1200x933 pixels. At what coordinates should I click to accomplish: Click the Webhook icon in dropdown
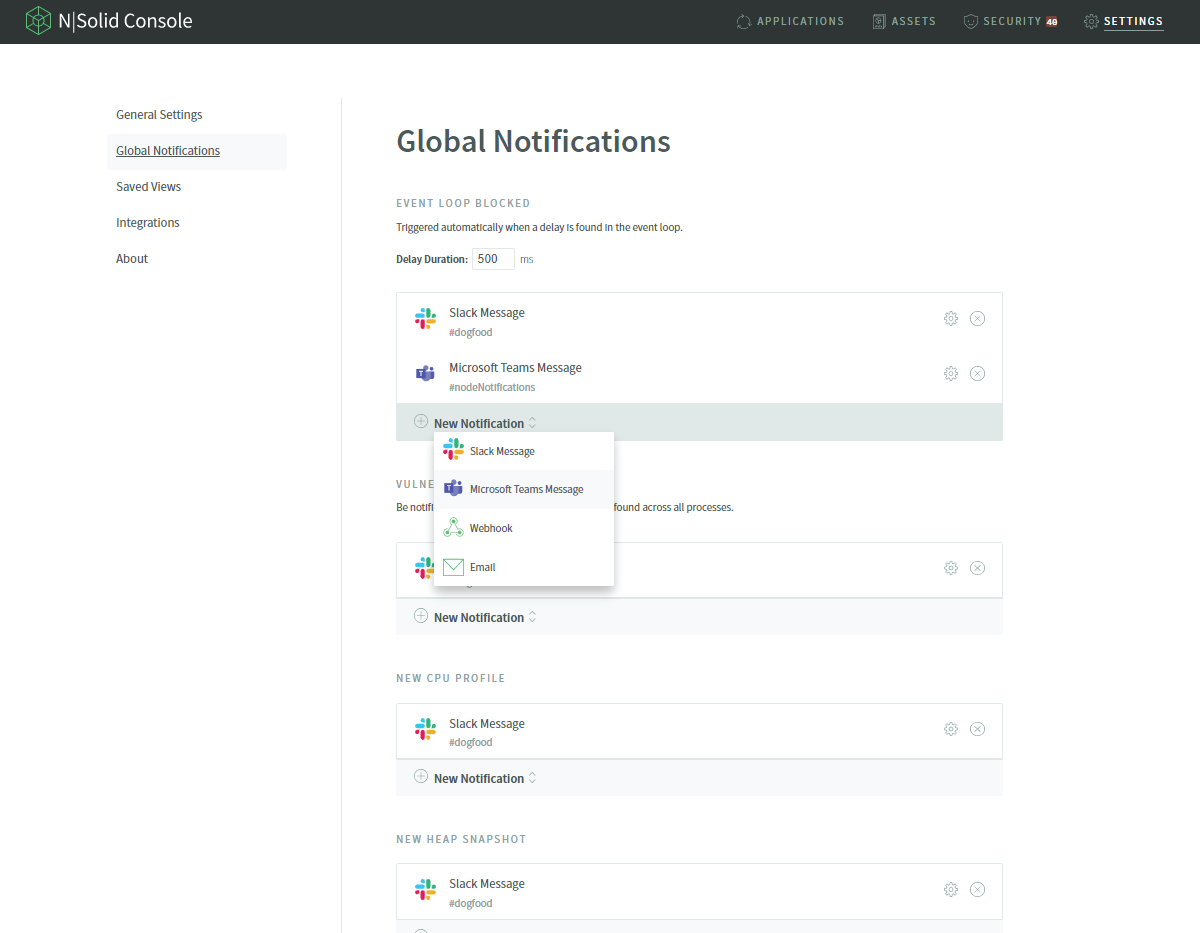coord(453,528)
